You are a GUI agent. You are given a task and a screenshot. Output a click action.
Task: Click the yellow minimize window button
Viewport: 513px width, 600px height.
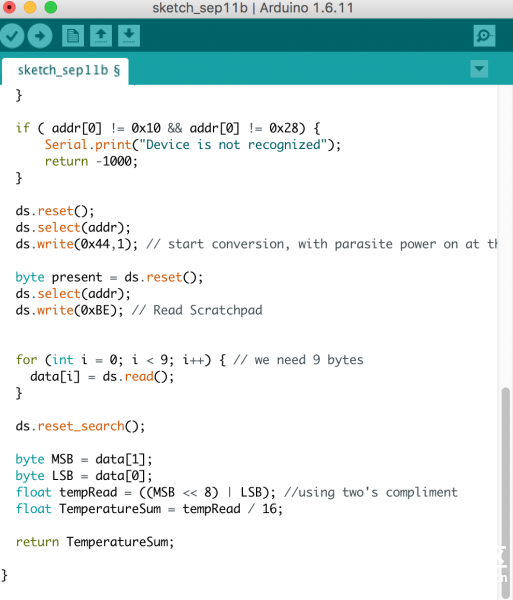coord(30,7)
